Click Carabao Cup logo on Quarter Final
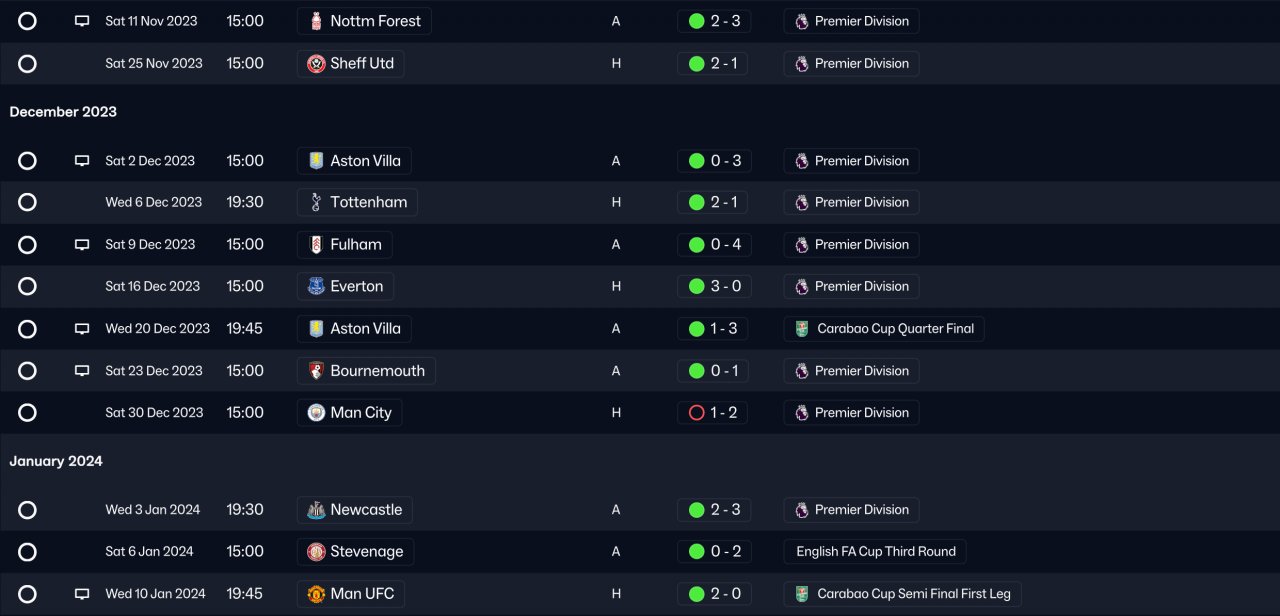This screenshot has width=1280, height=616. 802,329
